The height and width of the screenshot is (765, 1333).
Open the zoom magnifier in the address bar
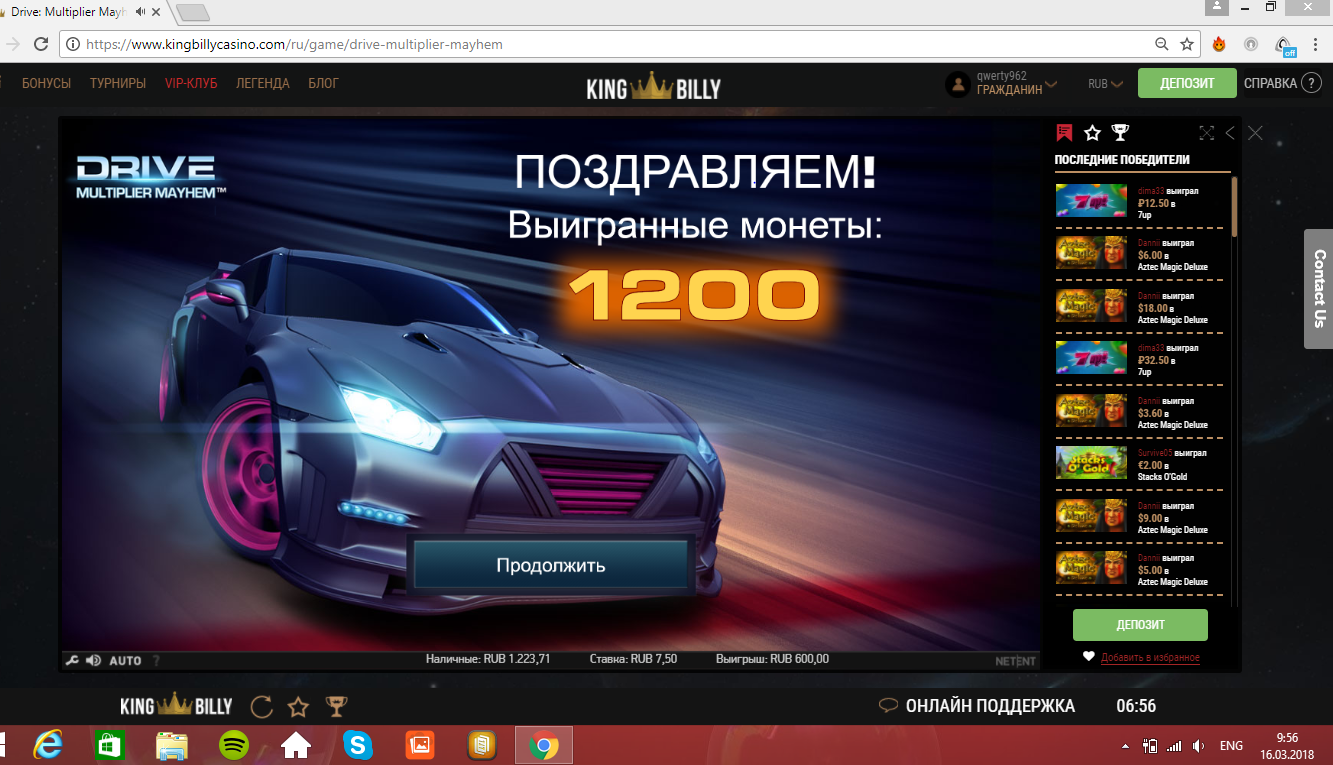point(1162,44)
